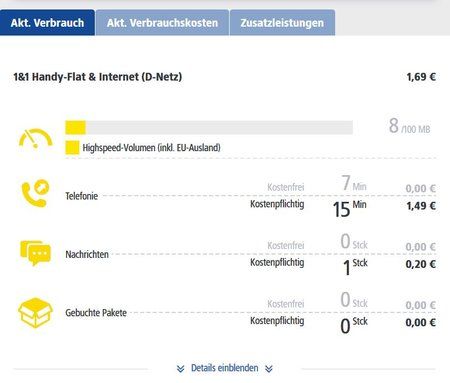Click the data usage progress bar

tap(209, 128)
